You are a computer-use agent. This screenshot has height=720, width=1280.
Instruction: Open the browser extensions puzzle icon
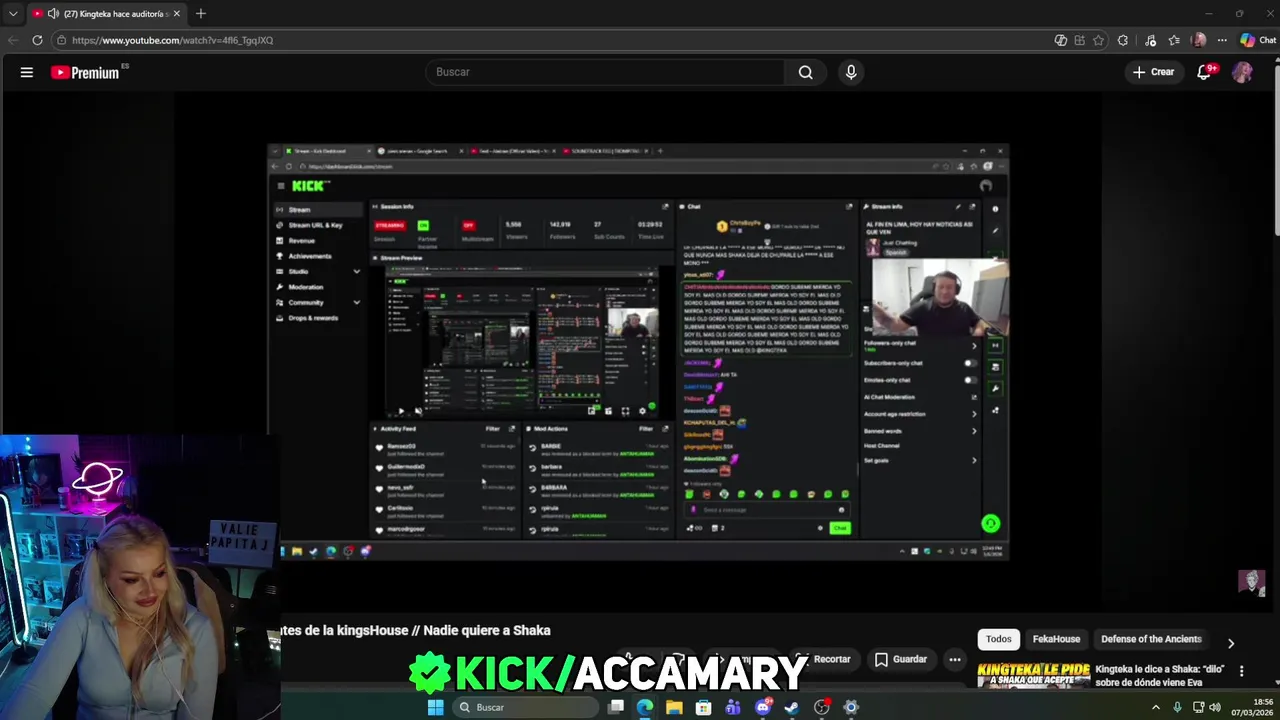(x=1123, y=40)
